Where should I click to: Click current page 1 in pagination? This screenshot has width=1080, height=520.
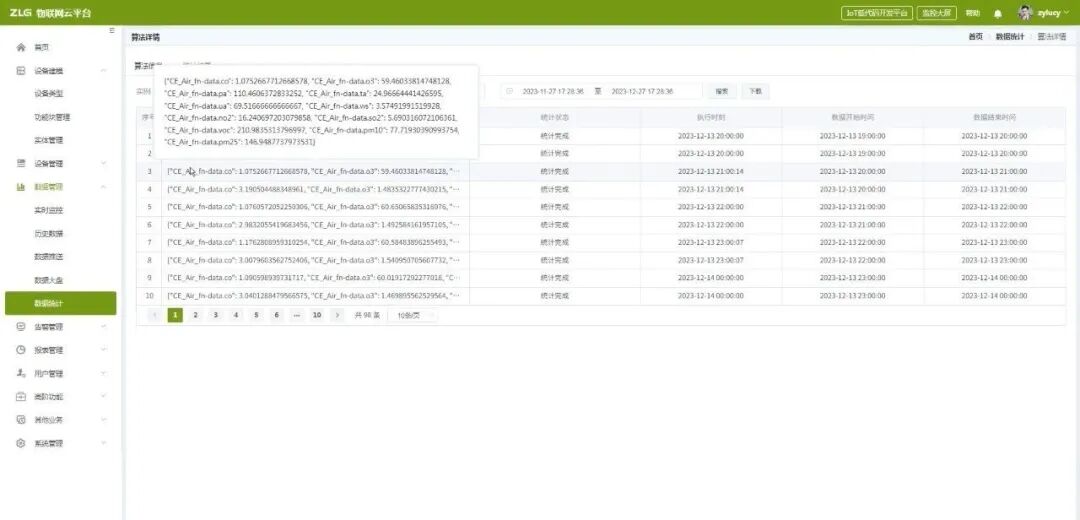pyautogui.click(x=175, y=315)
